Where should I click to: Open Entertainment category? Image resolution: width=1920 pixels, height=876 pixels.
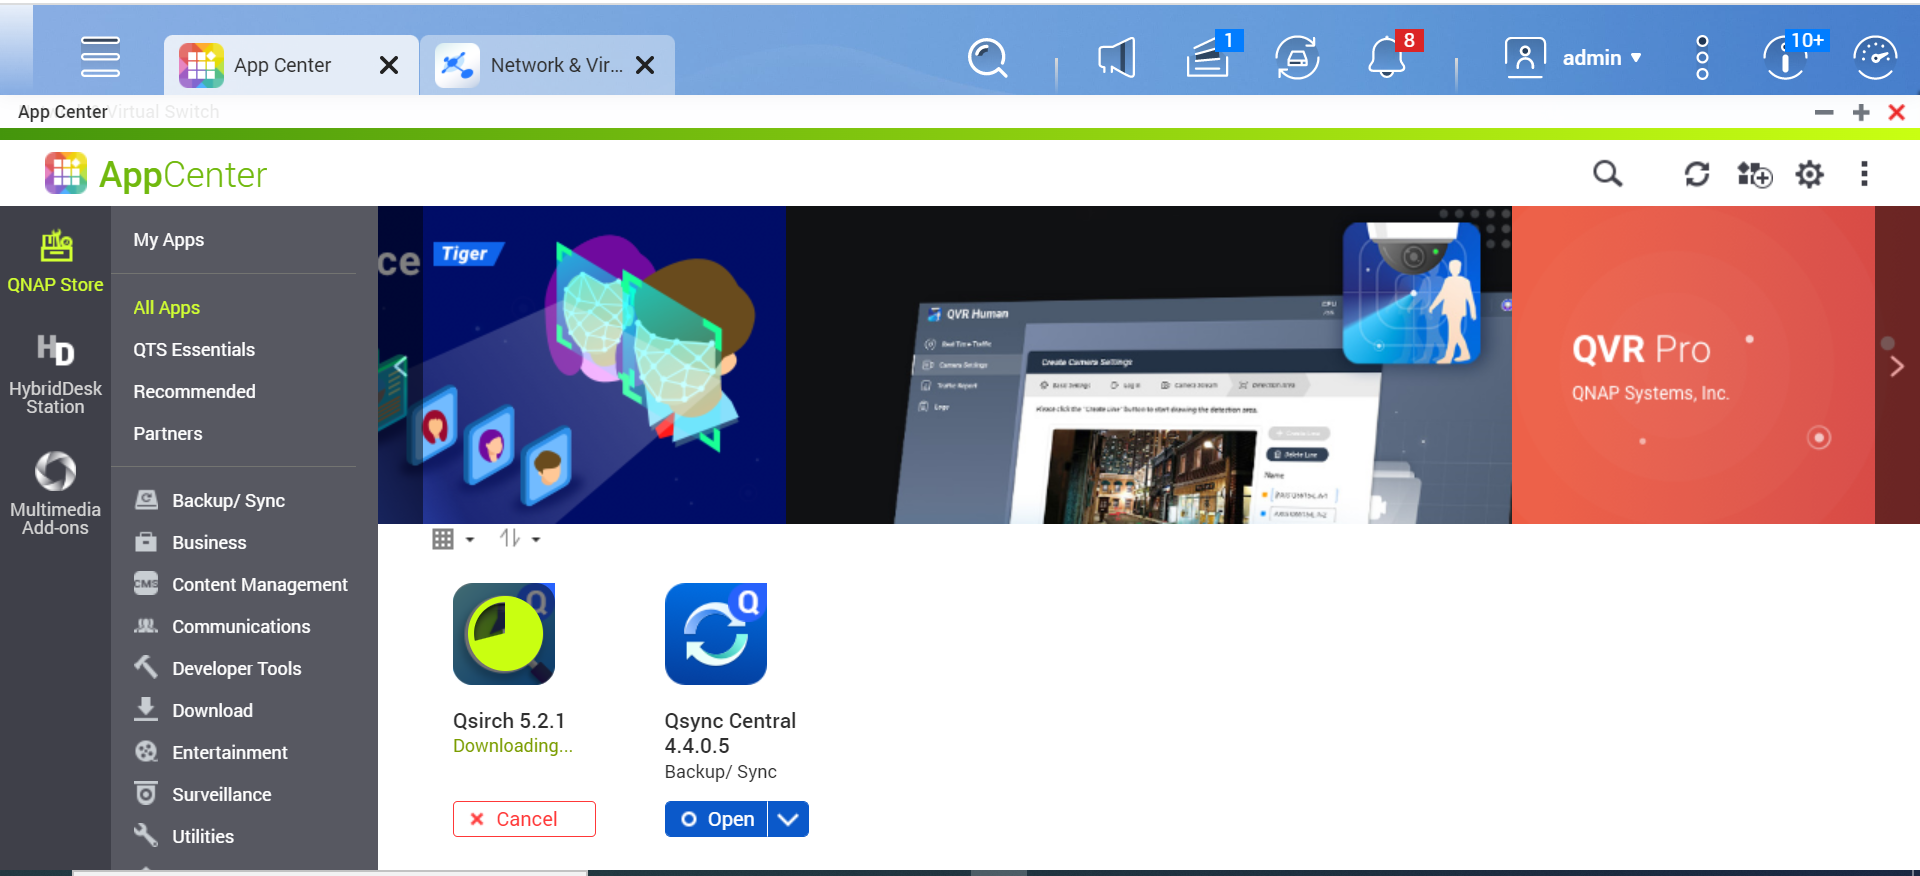pos(211,752)
